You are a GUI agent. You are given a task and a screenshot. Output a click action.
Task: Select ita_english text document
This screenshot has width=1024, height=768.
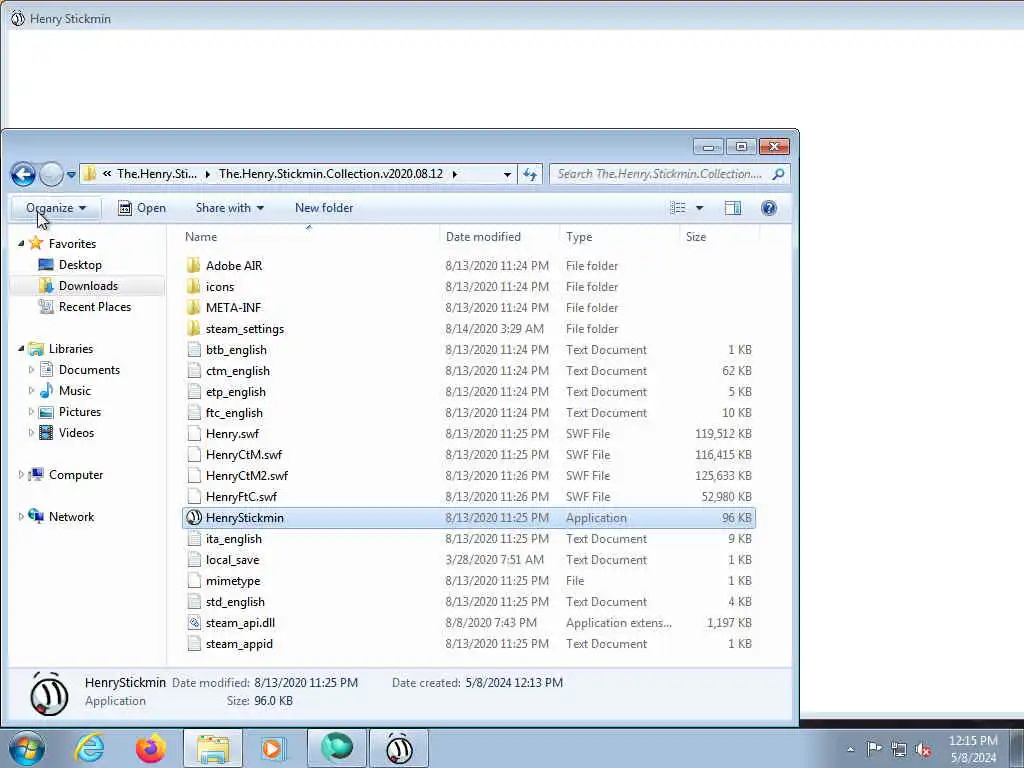[x=234, y=538]
